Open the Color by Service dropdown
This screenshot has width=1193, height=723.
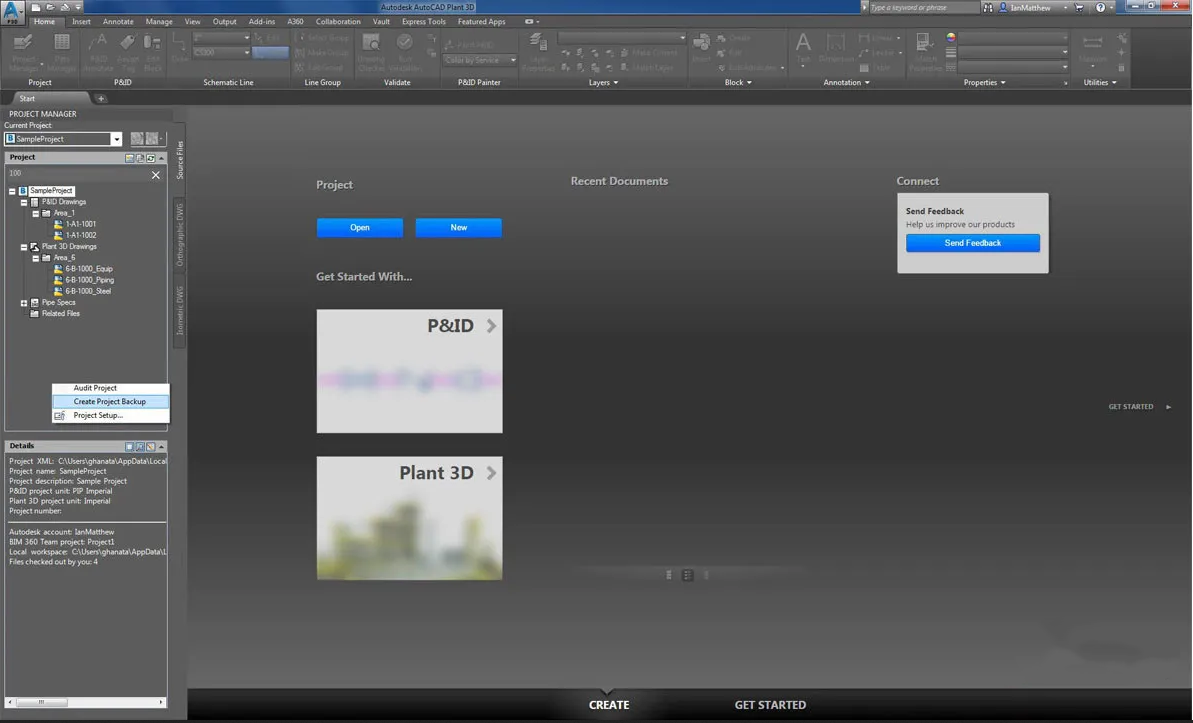click(x=479, y=60)
